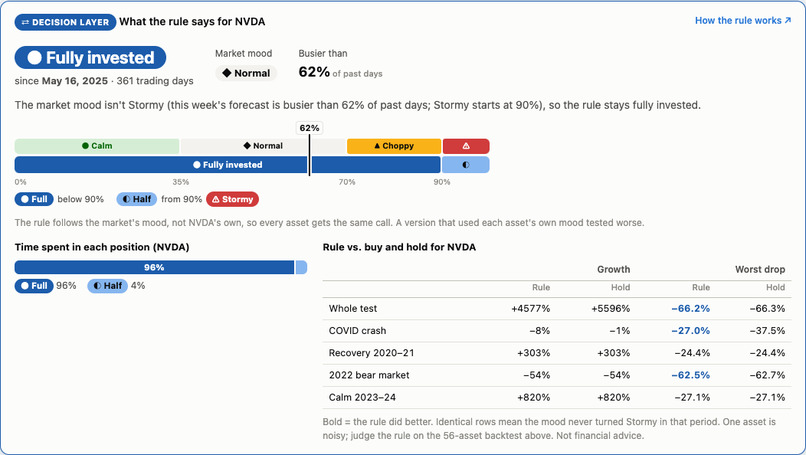
Task: Click the Full 96% legend pill
Action: tap(34, 286)
